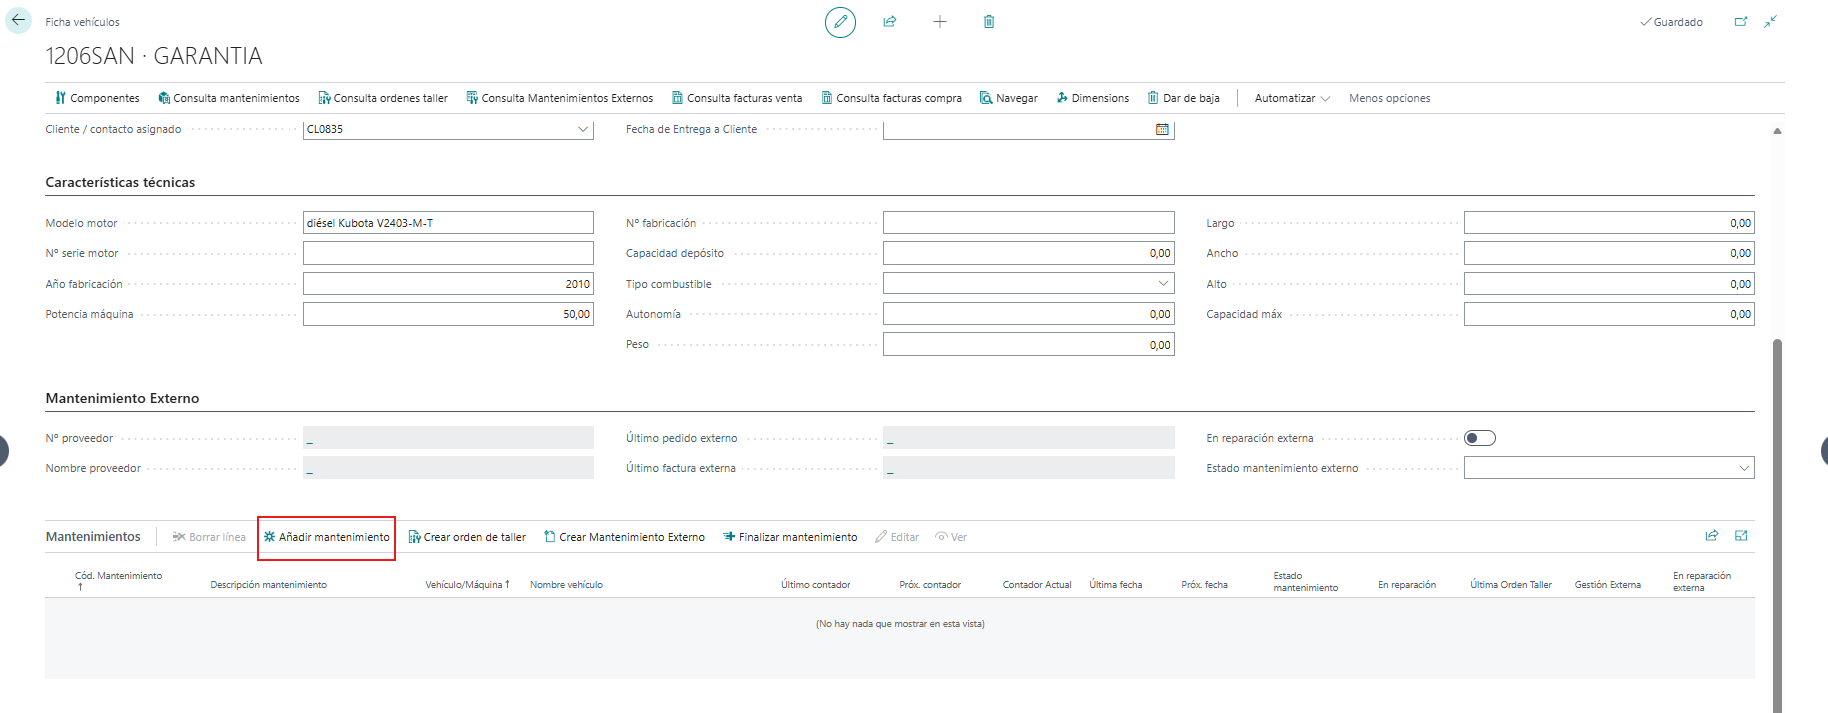
Task: Open calendar for Fecha de Entrega
Action: coord(1162,129)
